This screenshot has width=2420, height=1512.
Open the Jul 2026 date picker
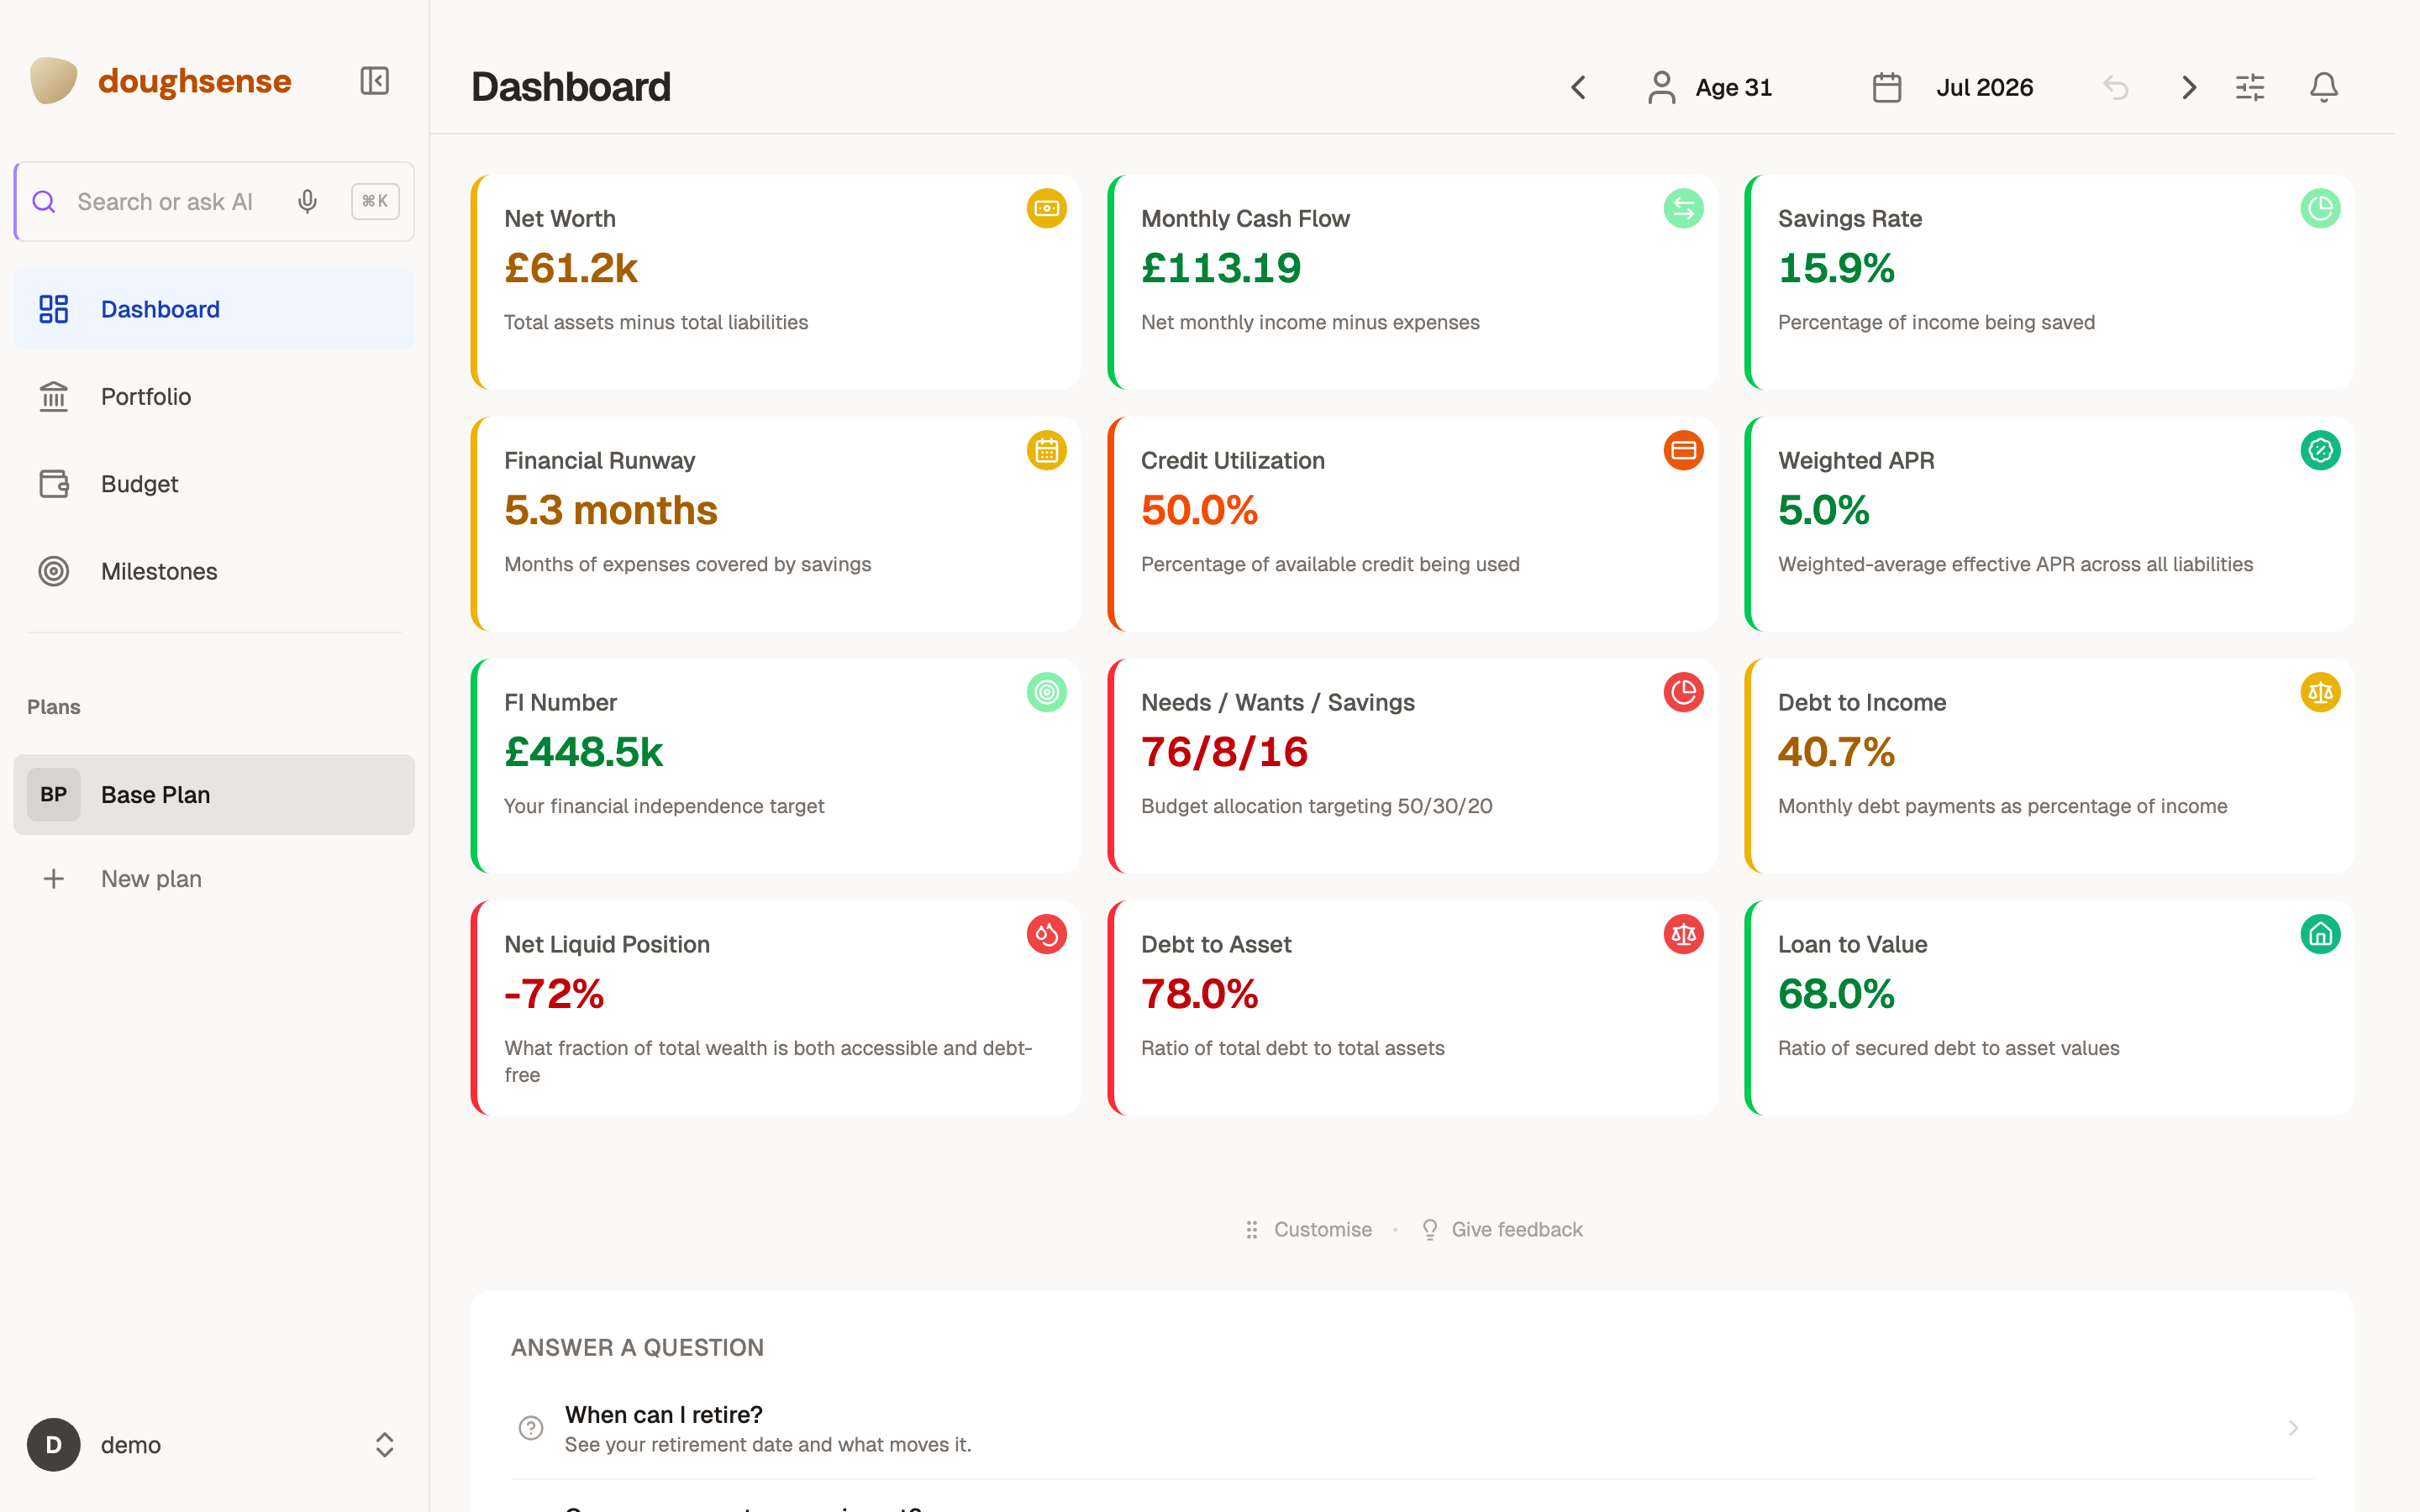1952,88
